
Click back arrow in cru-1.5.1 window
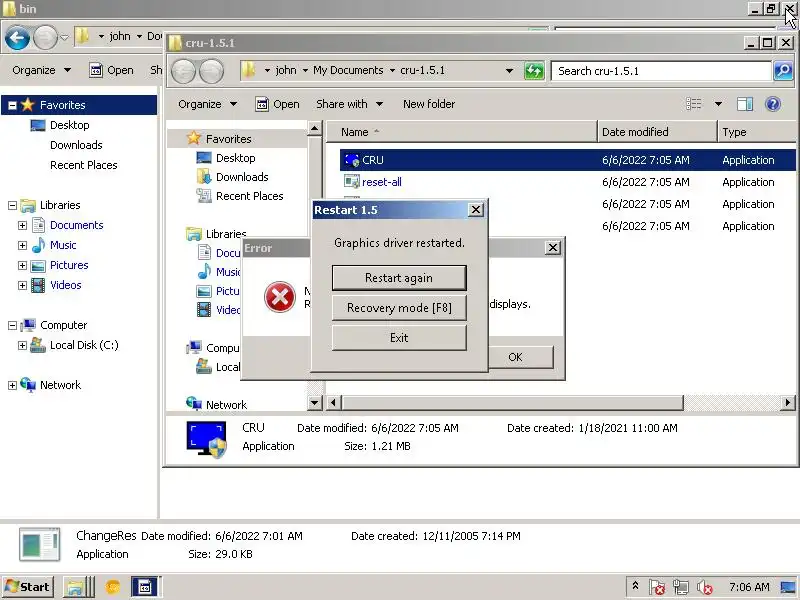click(183, 71)
